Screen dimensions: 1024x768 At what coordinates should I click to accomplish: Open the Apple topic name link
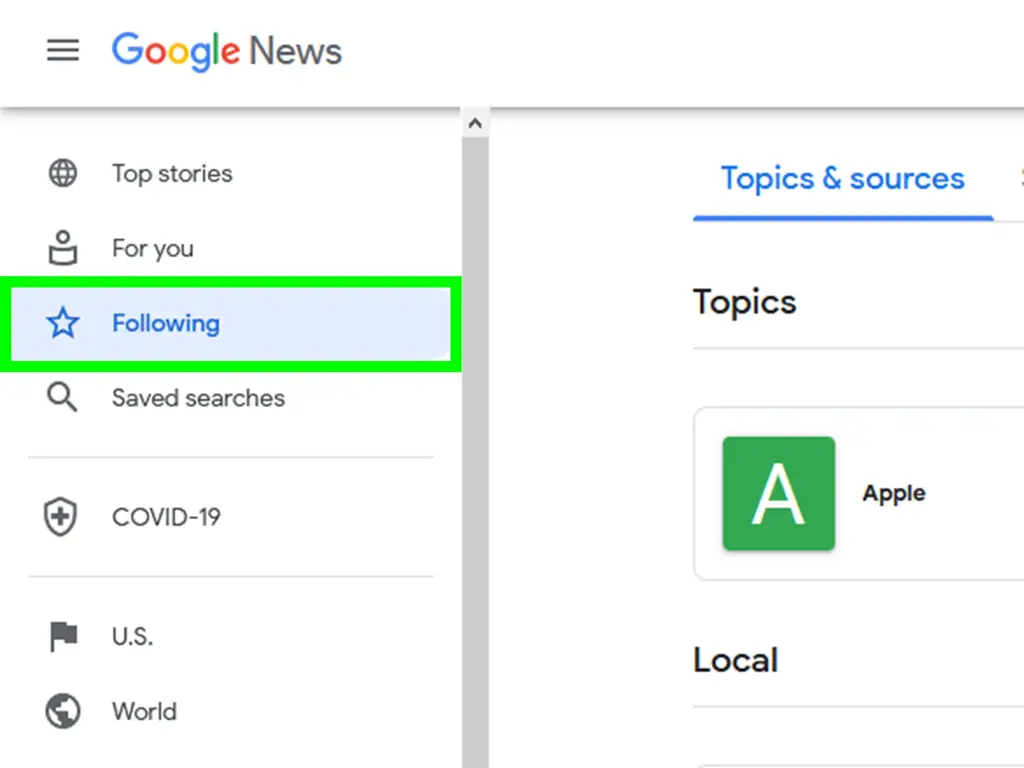[x=894, y=493]
